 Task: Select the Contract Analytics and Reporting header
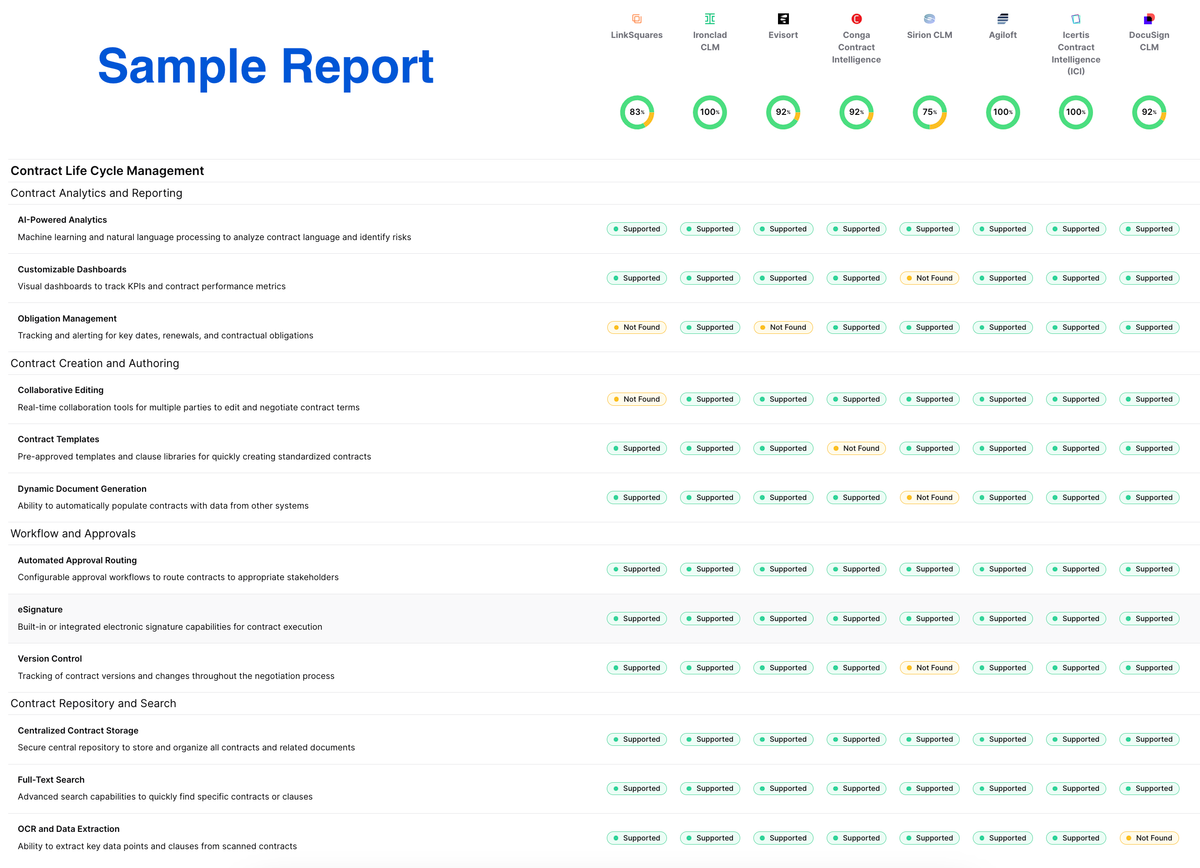(96, 193)
